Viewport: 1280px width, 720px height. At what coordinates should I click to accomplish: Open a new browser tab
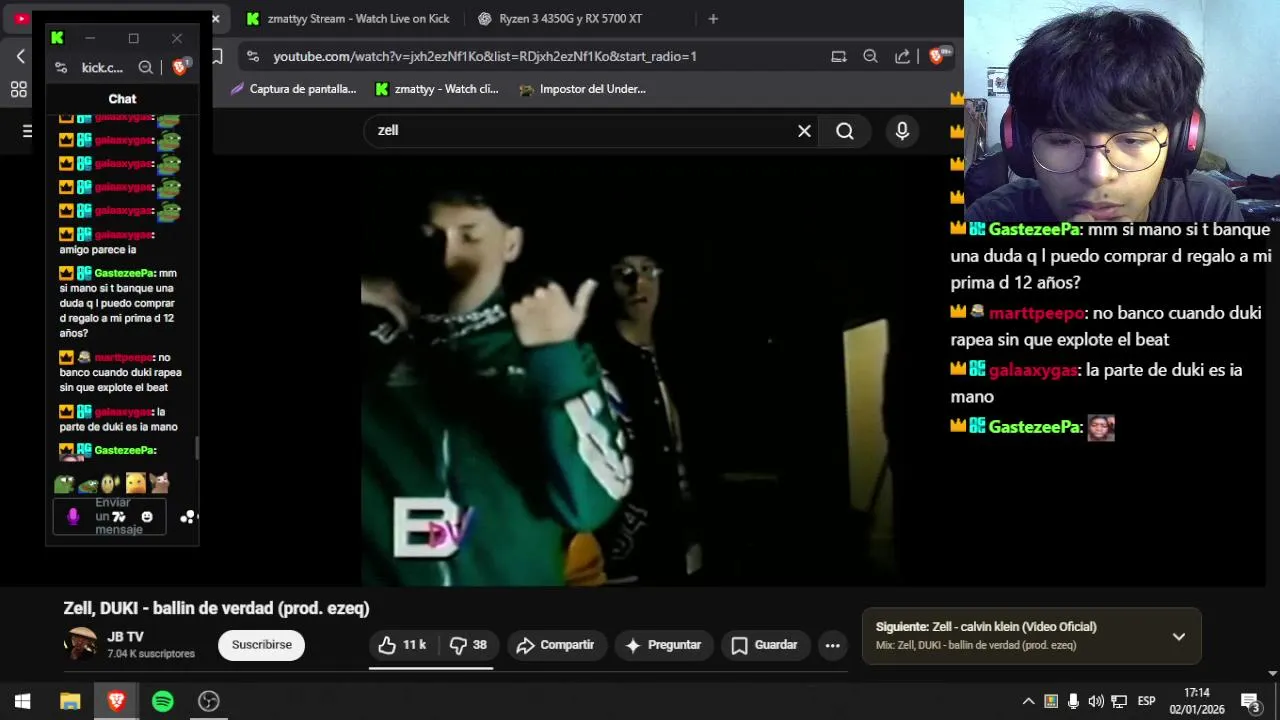coord(713,19)
